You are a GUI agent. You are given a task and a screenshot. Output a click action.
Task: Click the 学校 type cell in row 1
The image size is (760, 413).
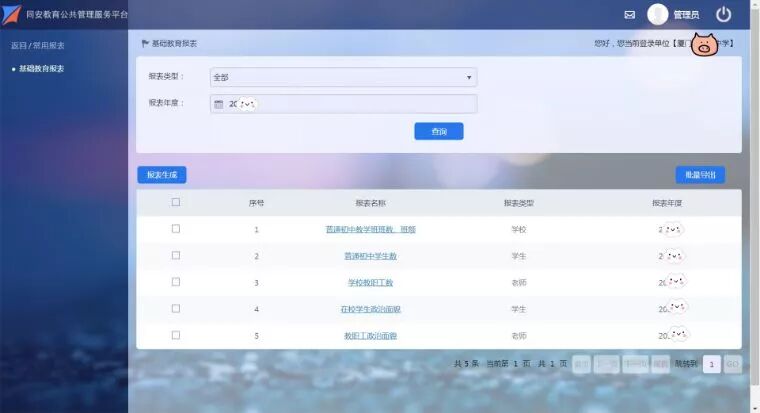(519, 229)
